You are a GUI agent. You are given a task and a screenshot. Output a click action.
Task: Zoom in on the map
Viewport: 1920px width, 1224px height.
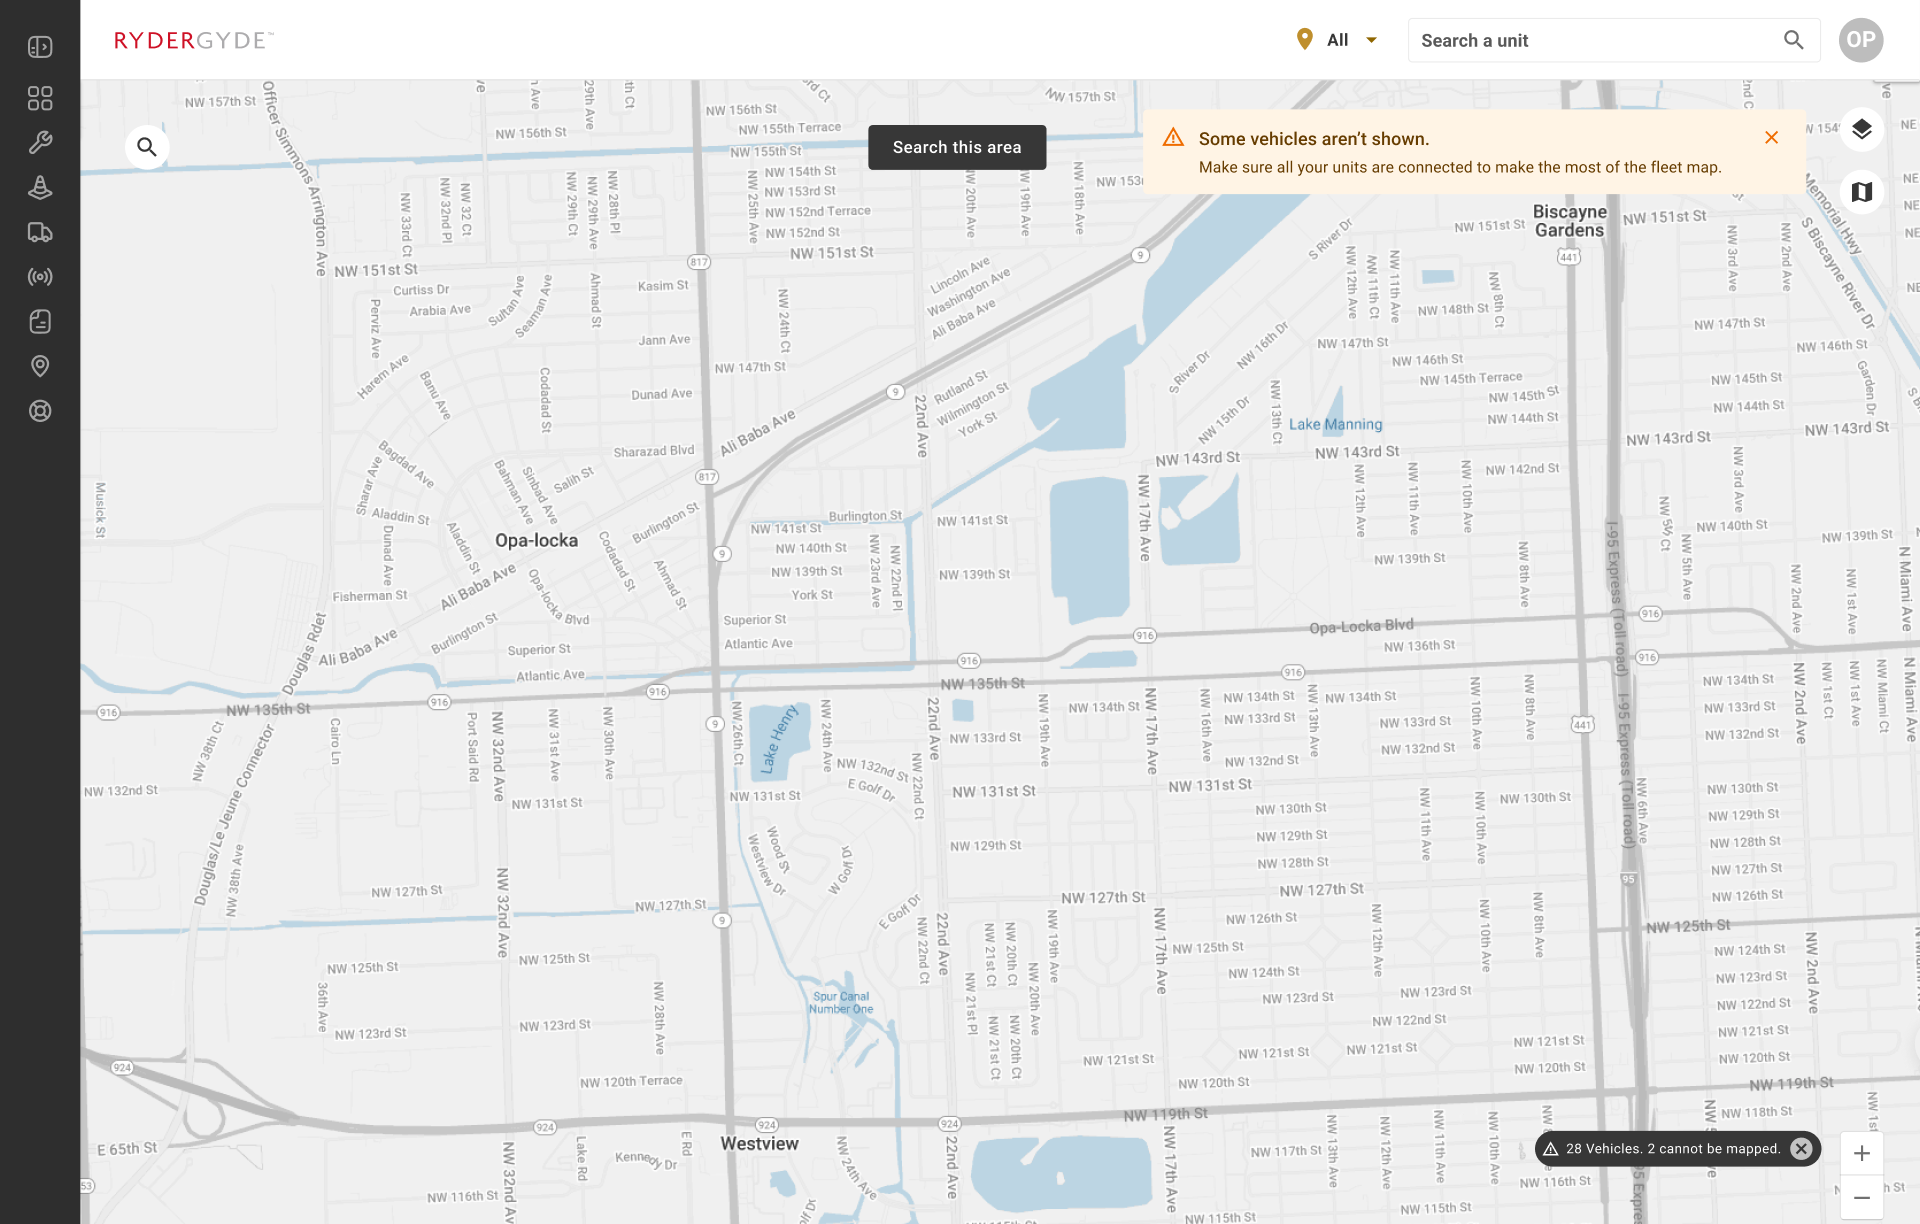pyautogui.click(x=1861, y=1154)
